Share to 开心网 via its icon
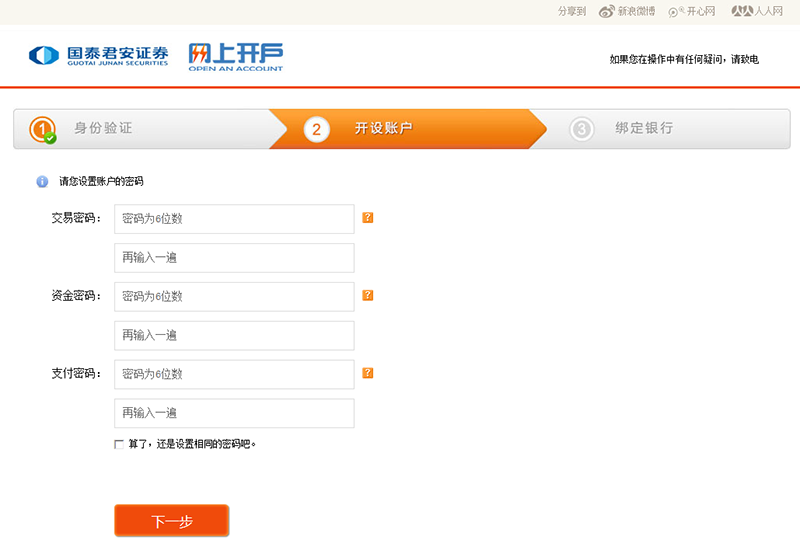Viewport: 800px width, 547px height. tap(675, 12)
